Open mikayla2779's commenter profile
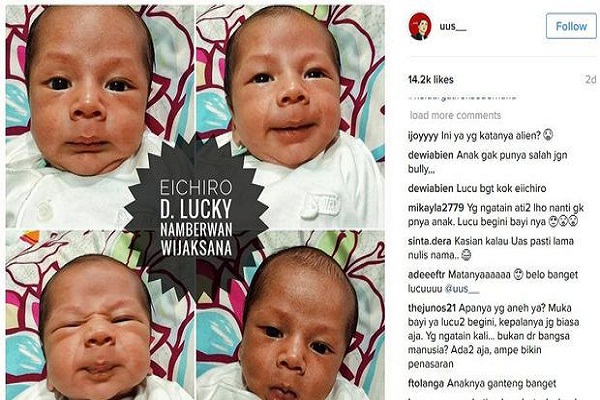Screen dimensions: 600x400 pyautogui.click(x=435, y=208)
